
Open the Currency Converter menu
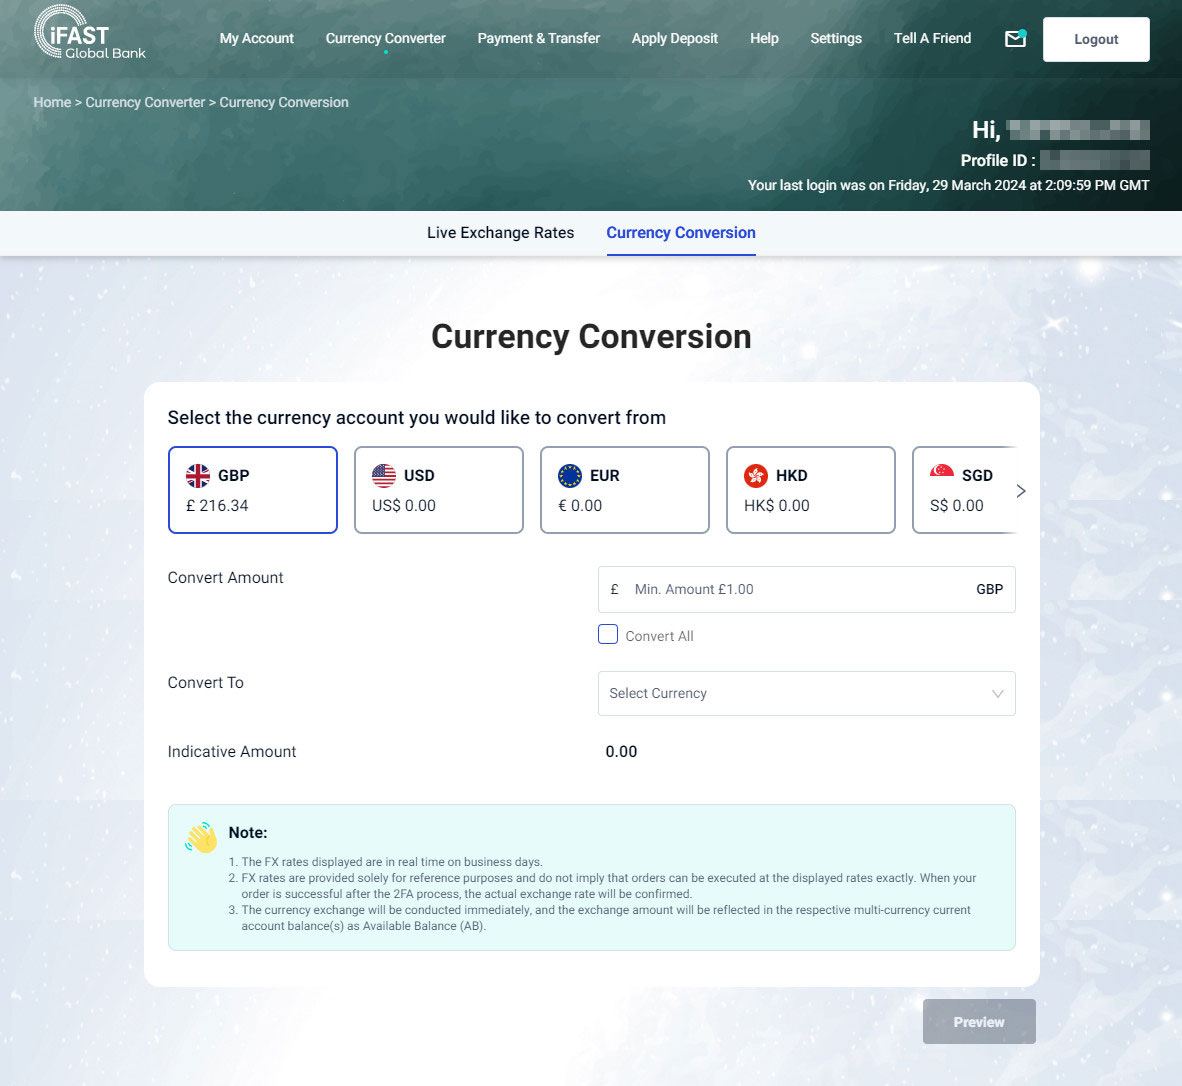pyautogui.click(x=385, y=39)
